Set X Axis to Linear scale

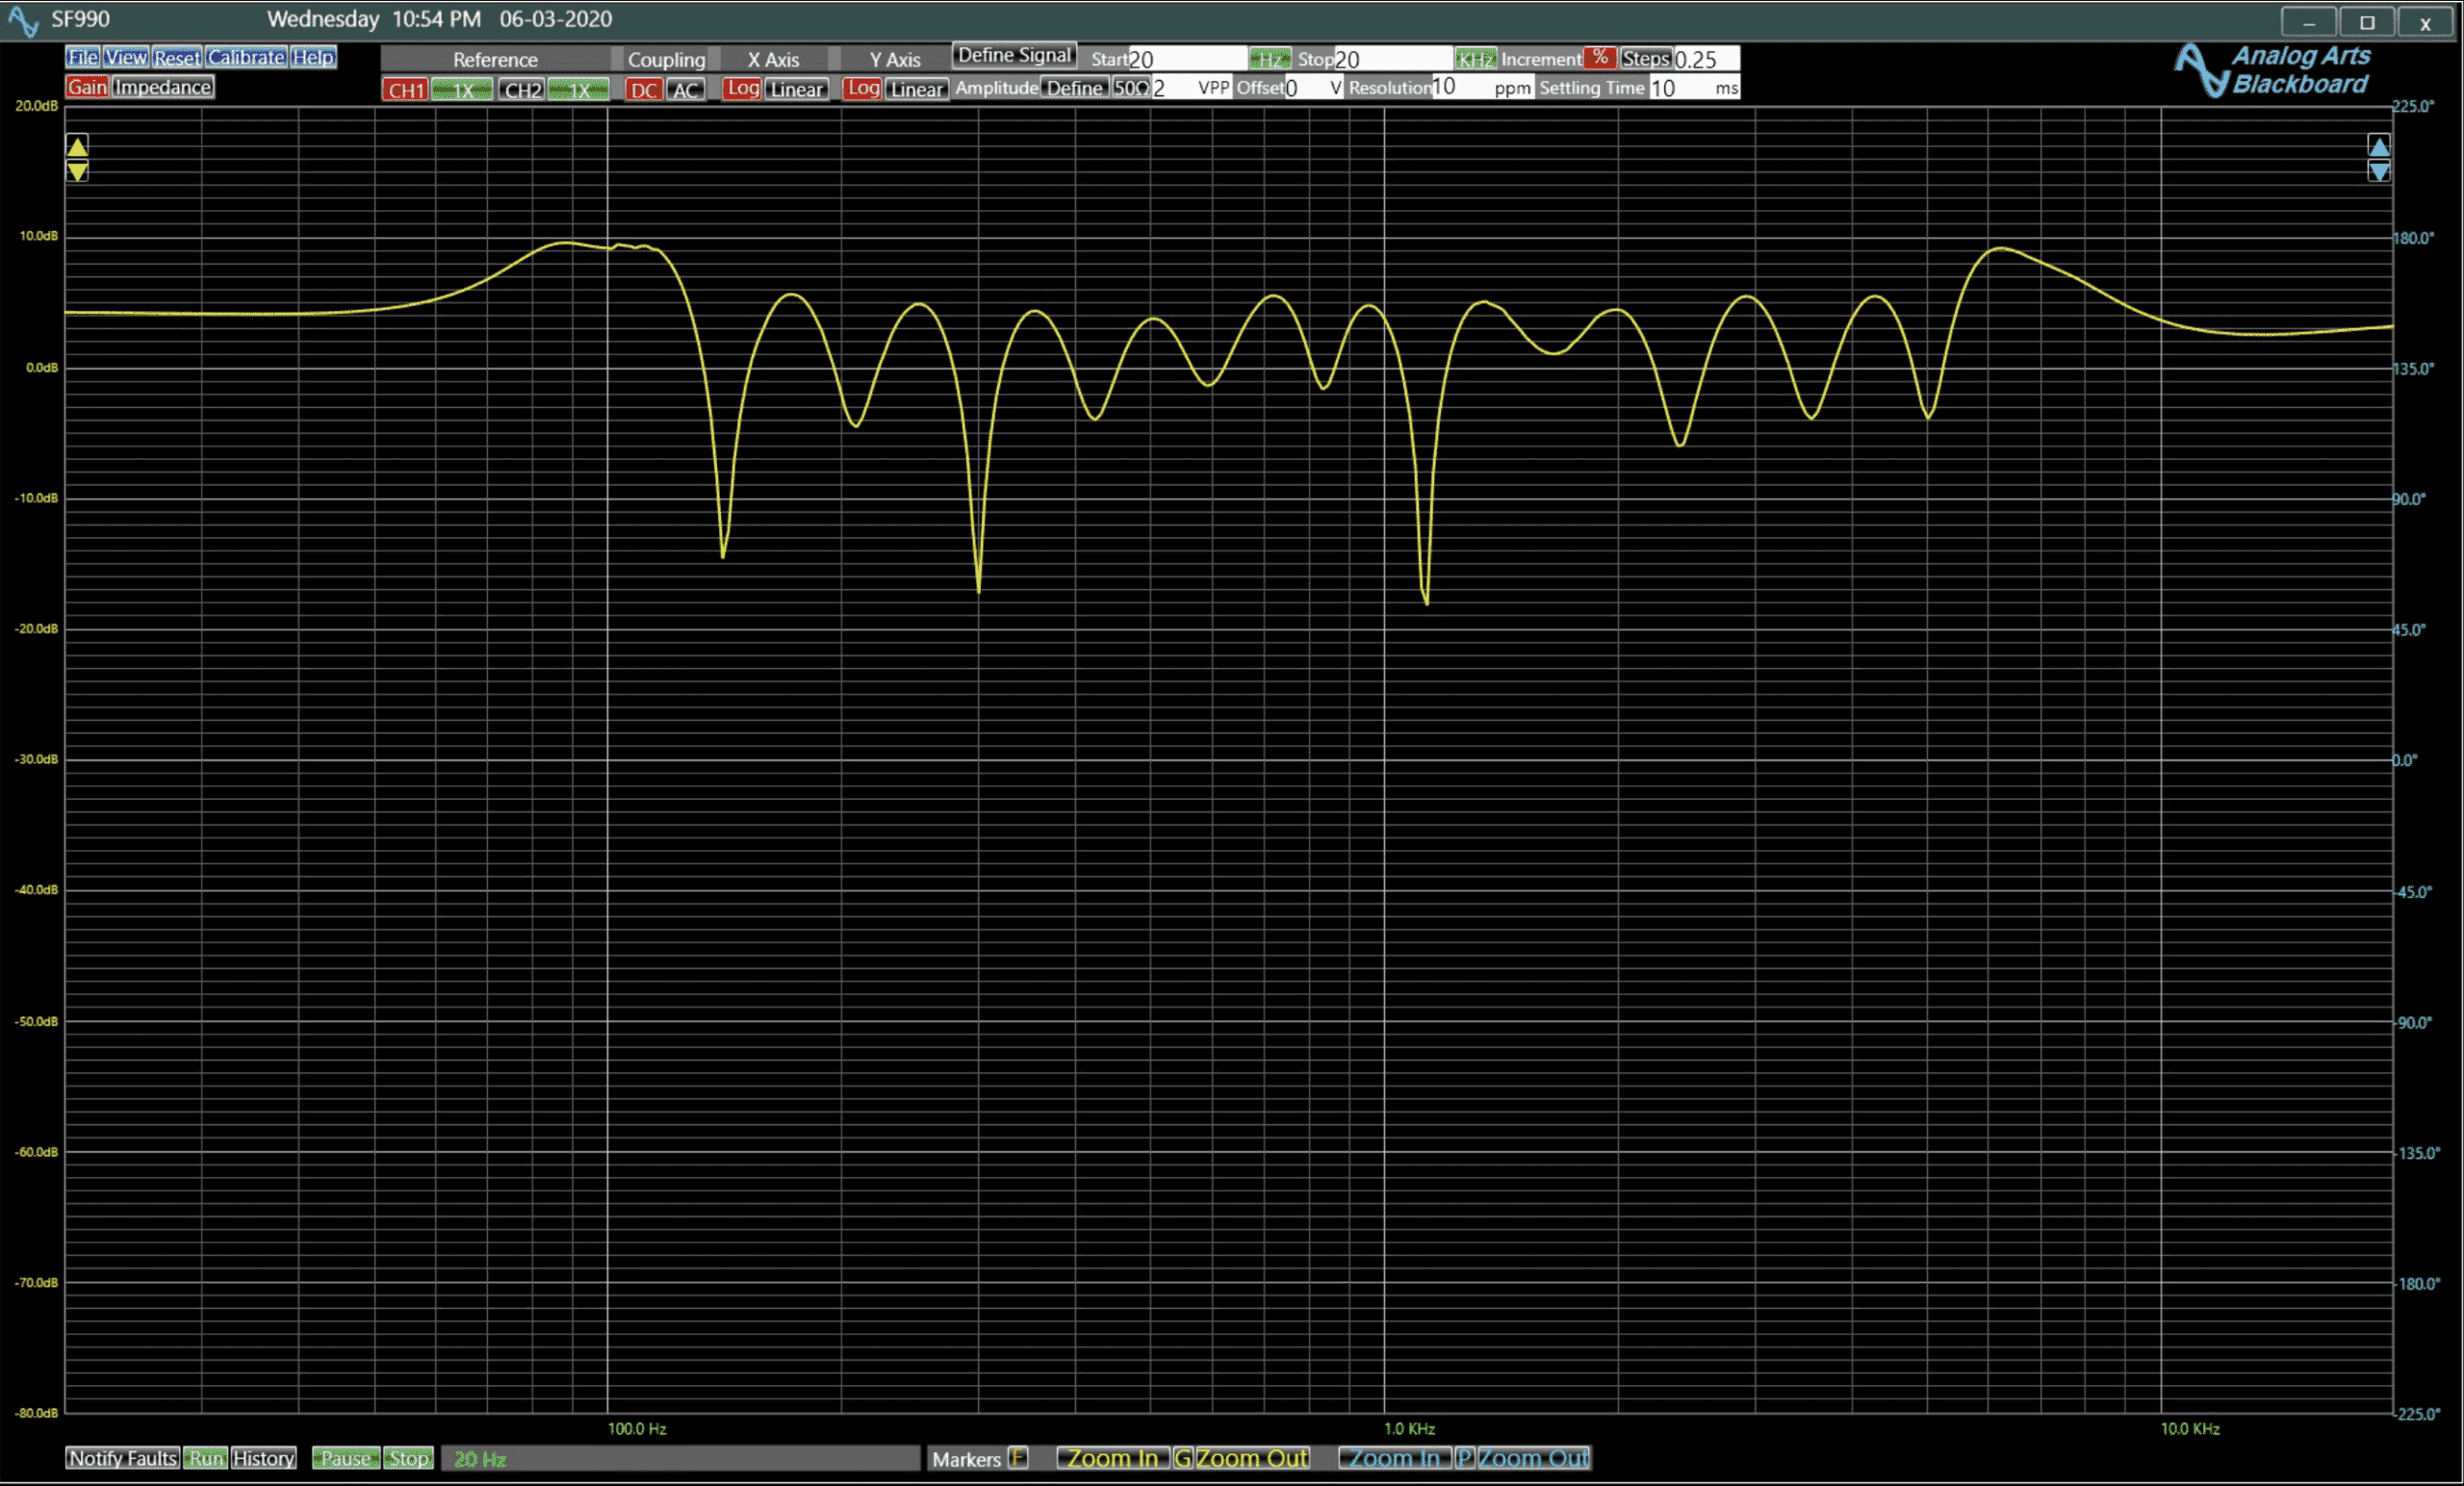[x=797, y=89]
